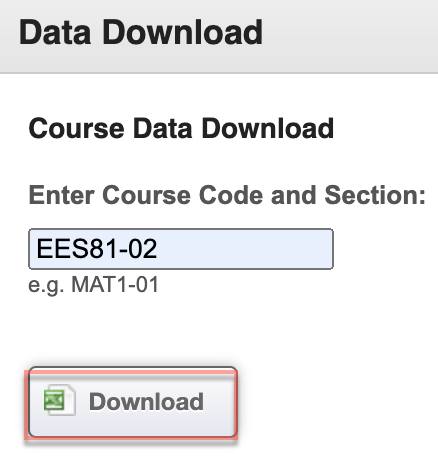Click the word 'Course' in the section heading
Viewport: 438px width, 456px height.
(x=76, y=129)
